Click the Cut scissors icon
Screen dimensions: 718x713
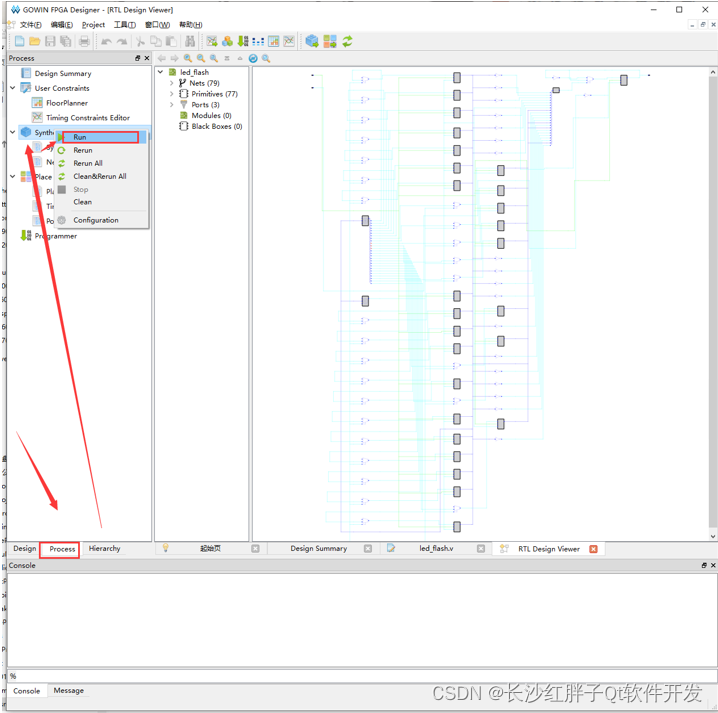click(140, 41)
